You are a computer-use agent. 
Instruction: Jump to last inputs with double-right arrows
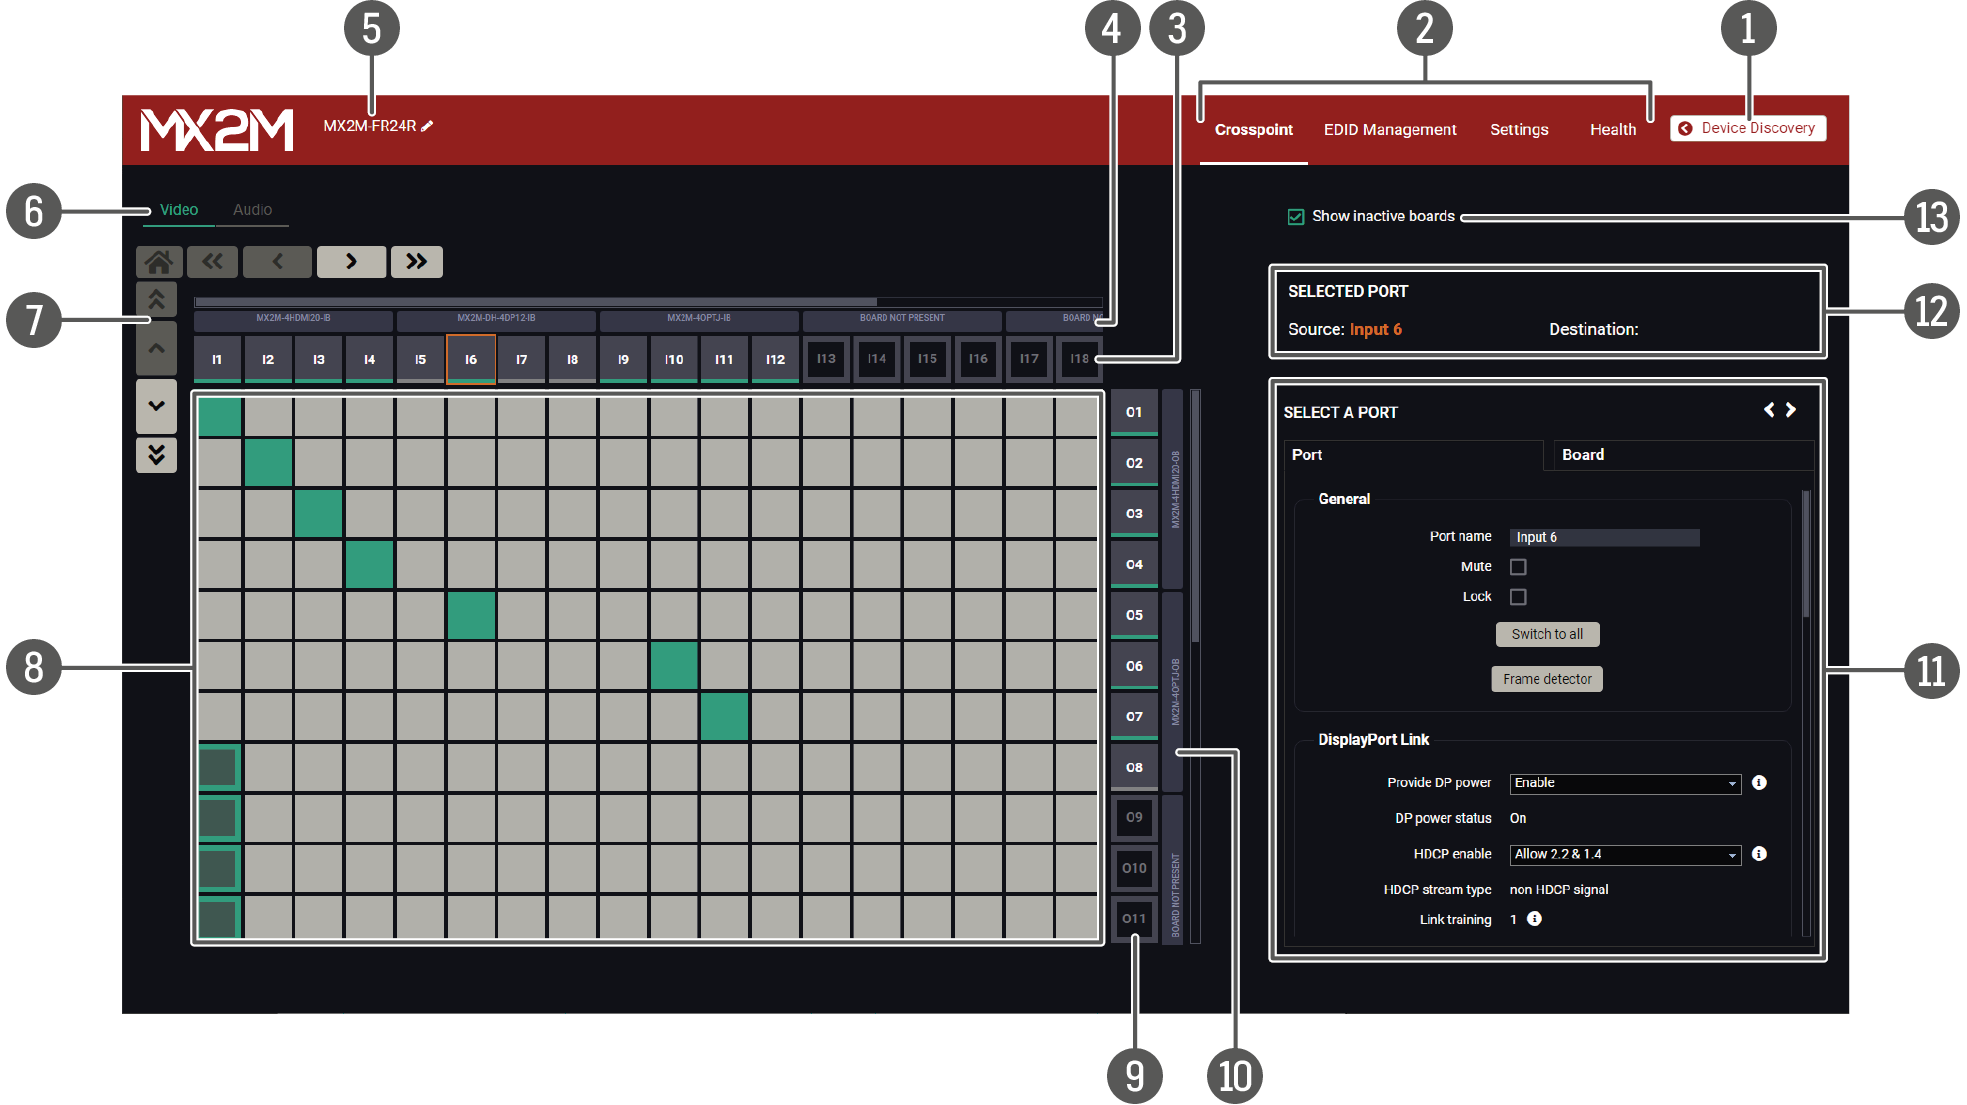pos(417,262)
